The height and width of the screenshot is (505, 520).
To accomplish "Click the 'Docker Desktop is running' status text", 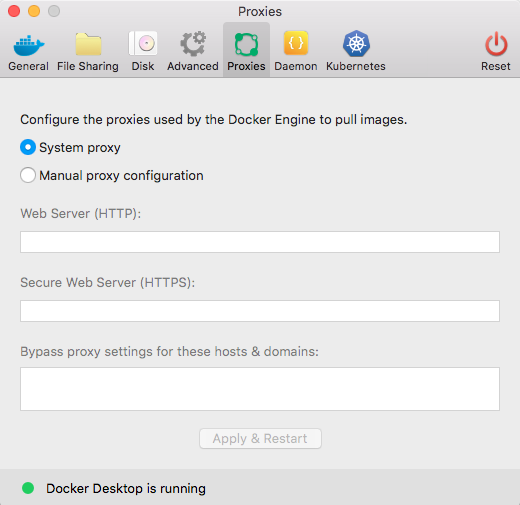I will click(x=126, y=488).
